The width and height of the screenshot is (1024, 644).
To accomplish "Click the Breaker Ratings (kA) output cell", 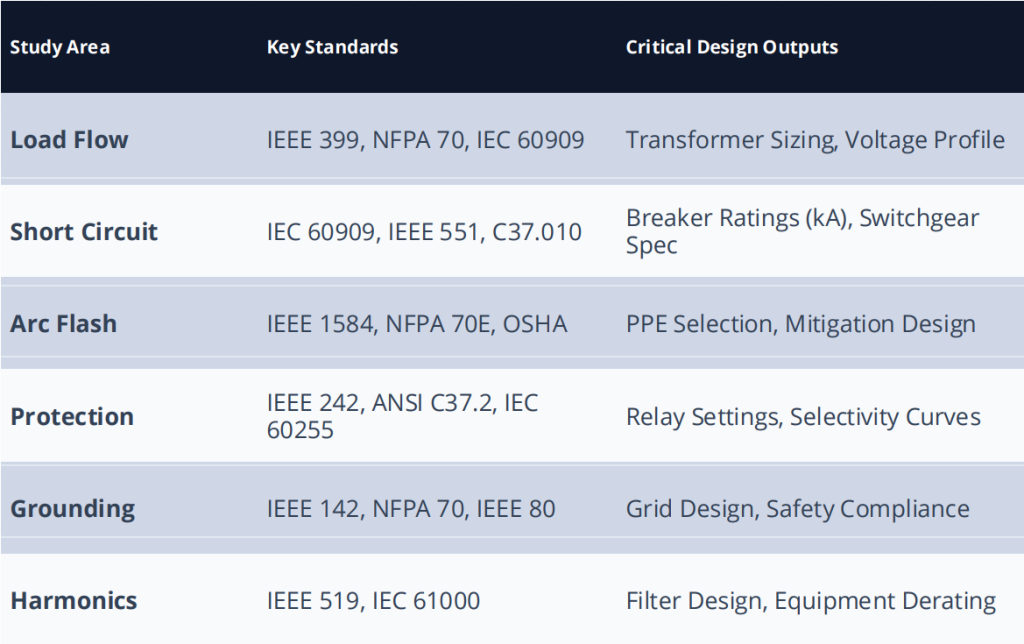I will 802,231.
